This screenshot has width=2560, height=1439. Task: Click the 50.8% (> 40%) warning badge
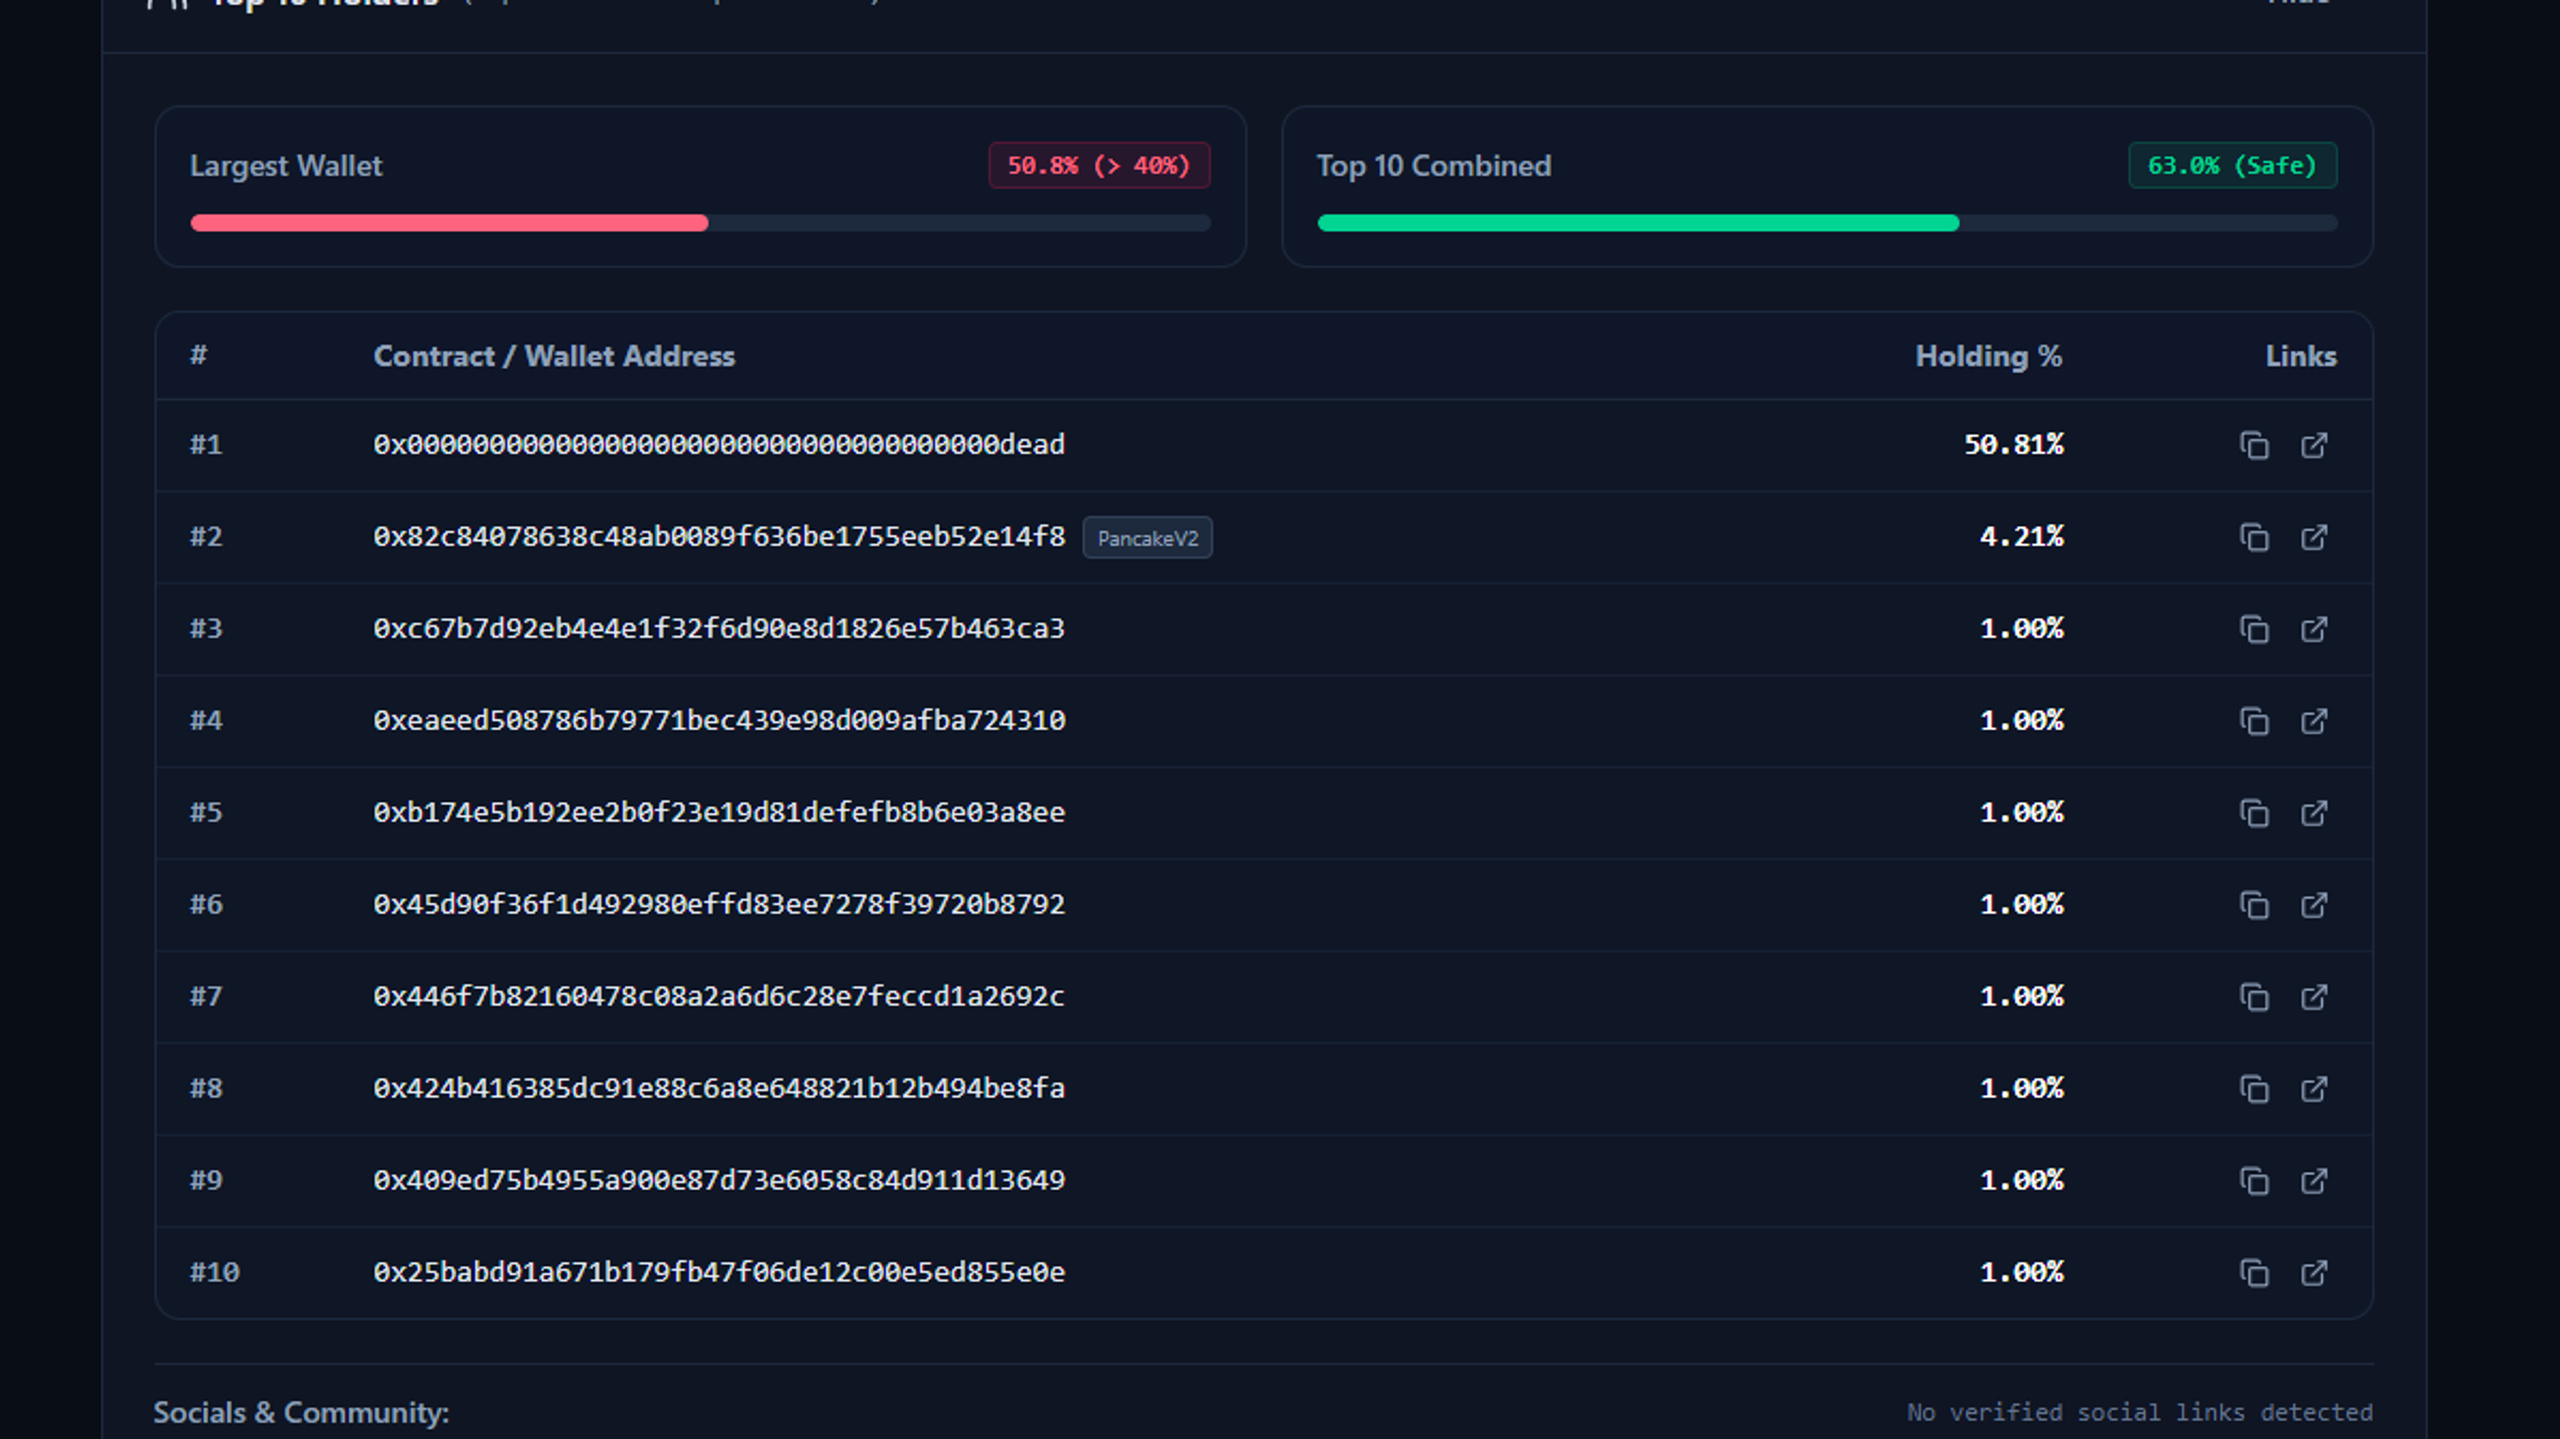tap(1099, 165)
